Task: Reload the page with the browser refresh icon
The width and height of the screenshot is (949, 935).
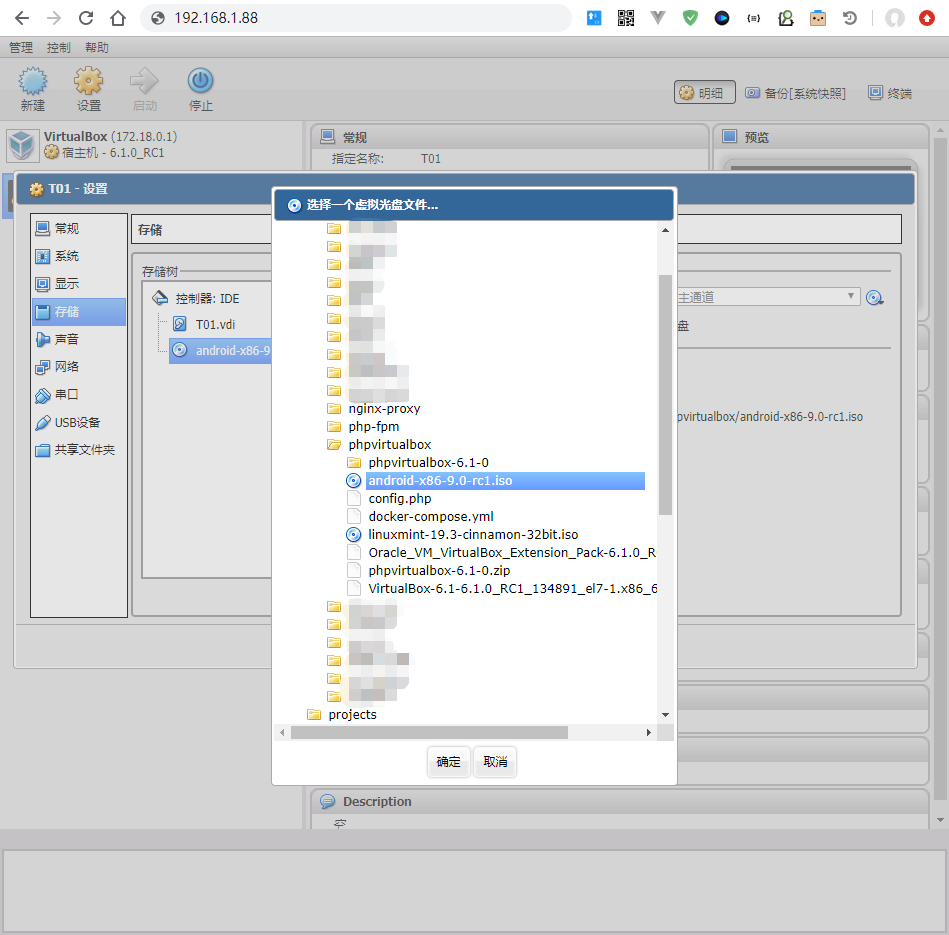Action: click(86, 18)
